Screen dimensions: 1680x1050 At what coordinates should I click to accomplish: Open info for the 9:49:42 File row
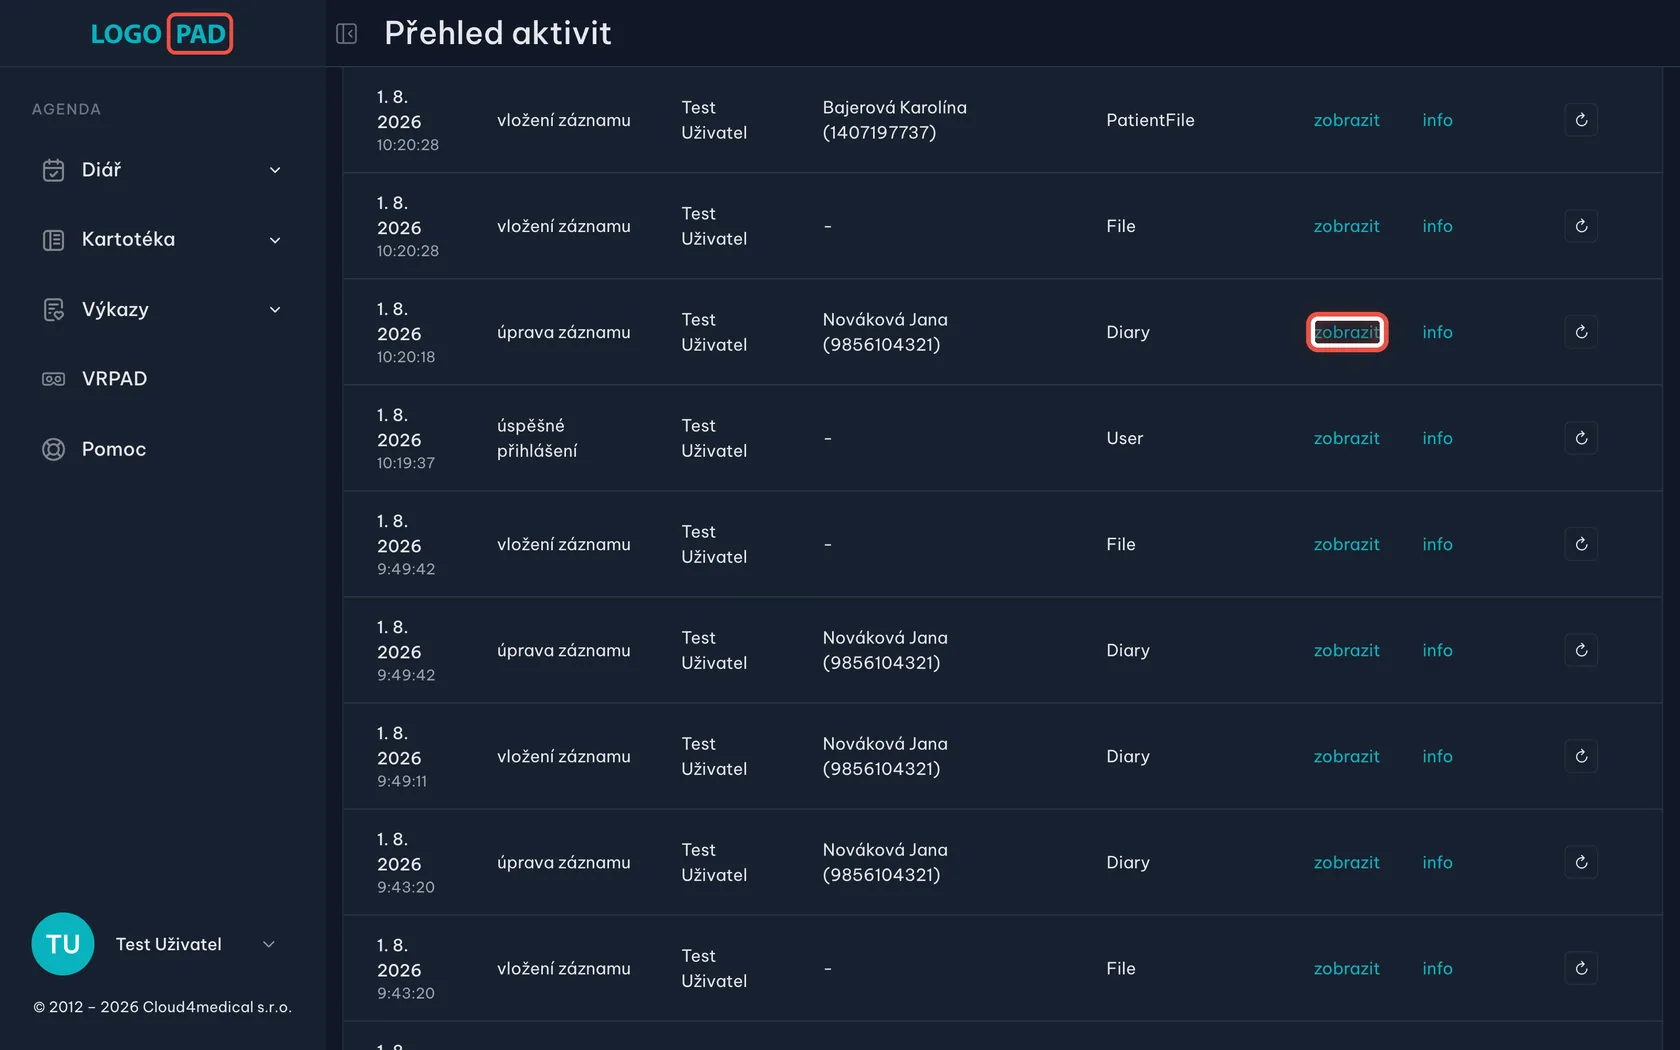click(1437, 544)
